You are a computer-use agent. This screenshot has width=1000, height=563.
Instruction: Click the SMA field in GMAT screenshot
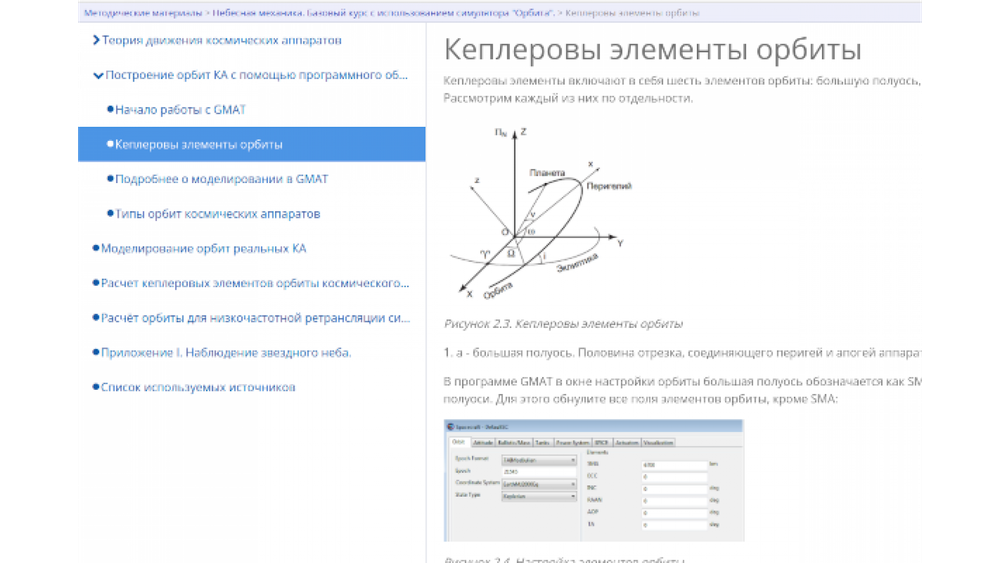tap(675, 465)
